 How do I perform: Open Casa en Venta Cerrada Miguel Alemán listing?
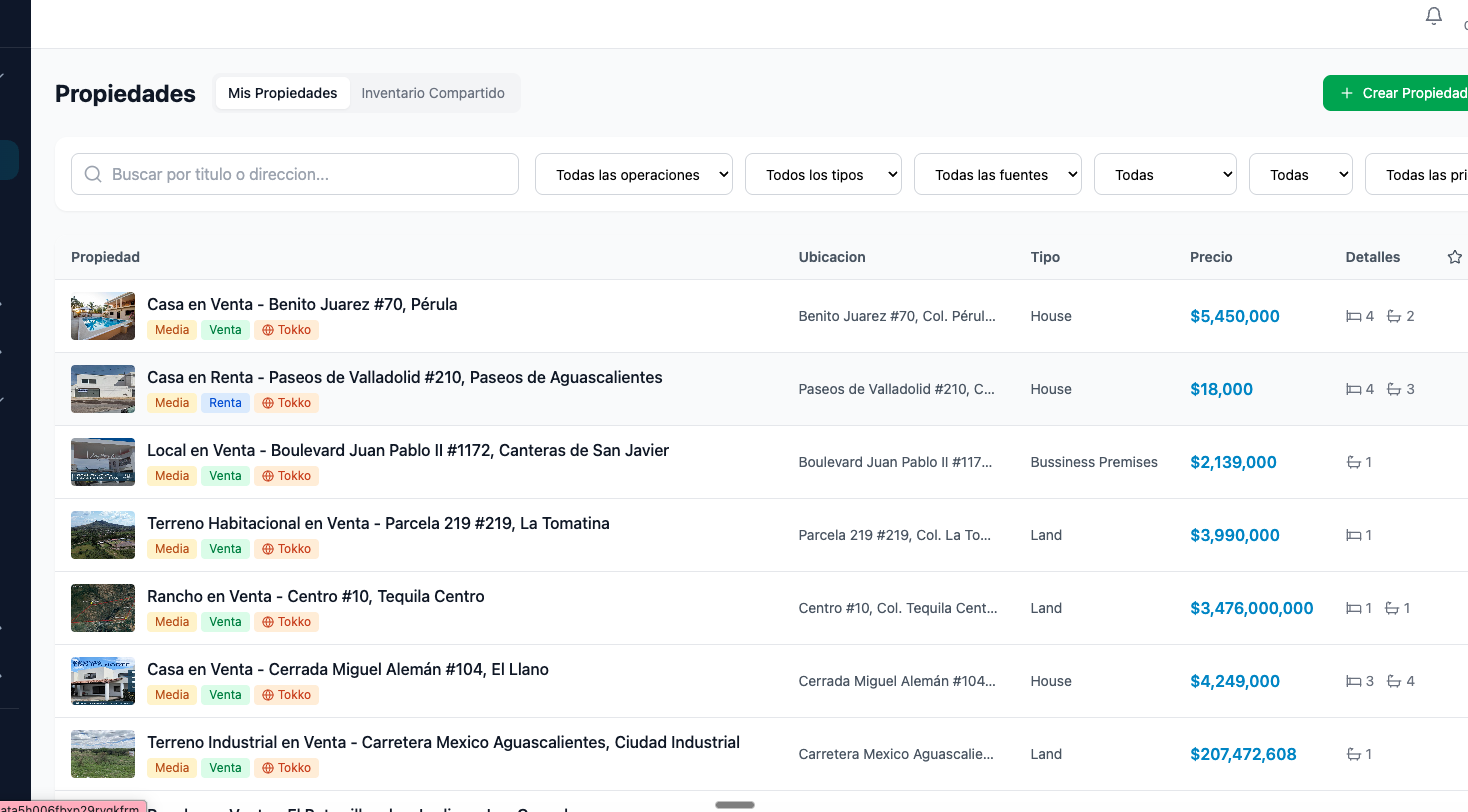coord(348,669)
